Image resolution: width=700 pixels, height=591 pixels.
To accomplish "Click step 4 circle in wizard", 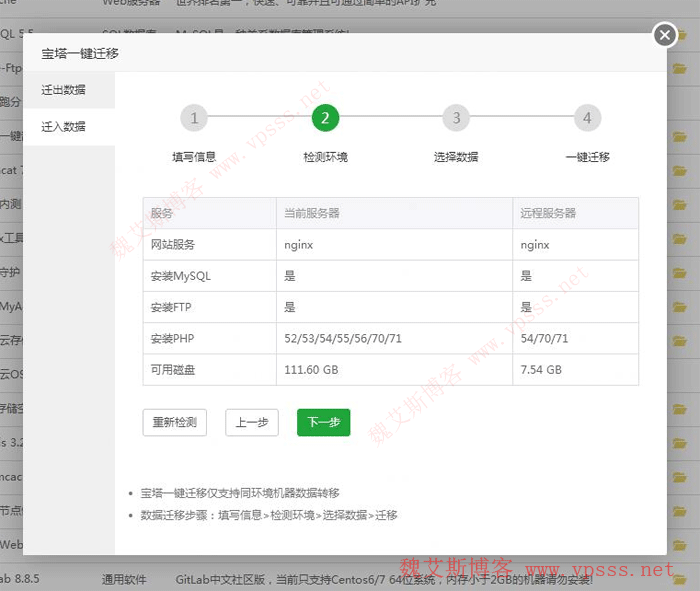I will pos(587,118).
